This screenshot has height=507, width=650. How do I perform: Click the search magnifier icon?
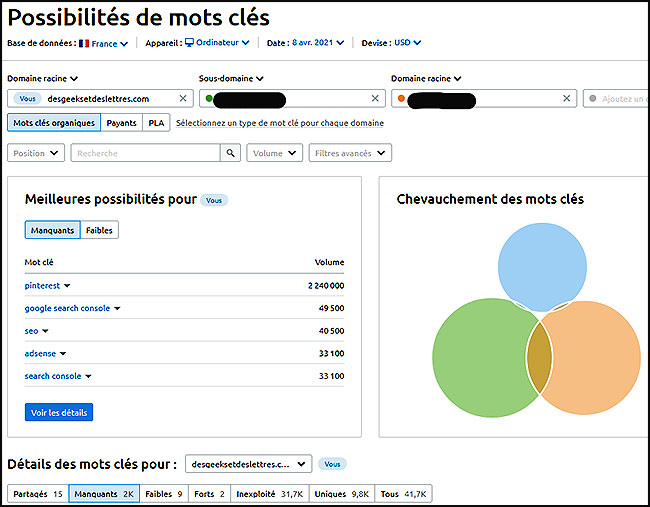pyautogui.click(x=230, y=153)
